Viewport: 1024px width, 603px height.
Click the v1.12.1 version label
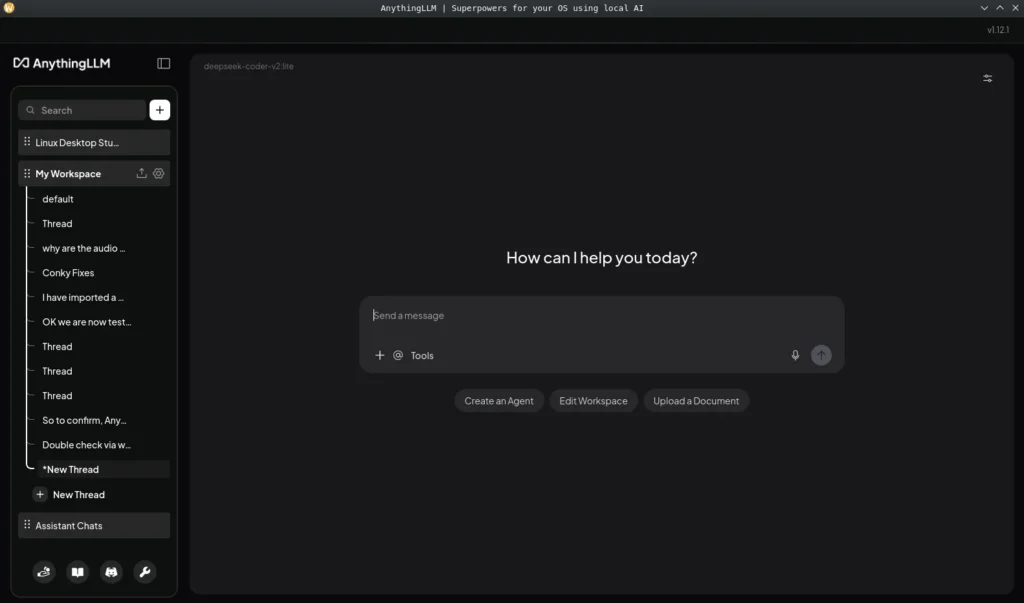998,30
